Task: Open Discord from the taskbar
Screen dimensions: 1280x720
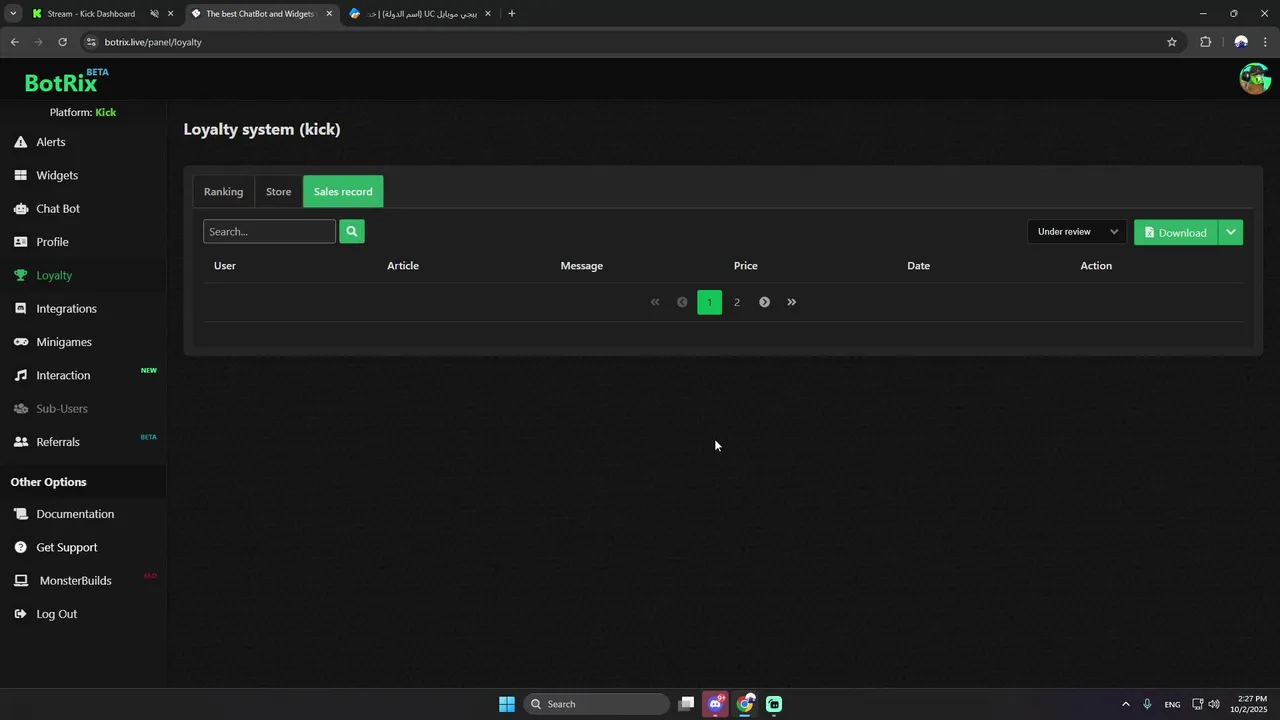Action: click(x=715, y=704)
